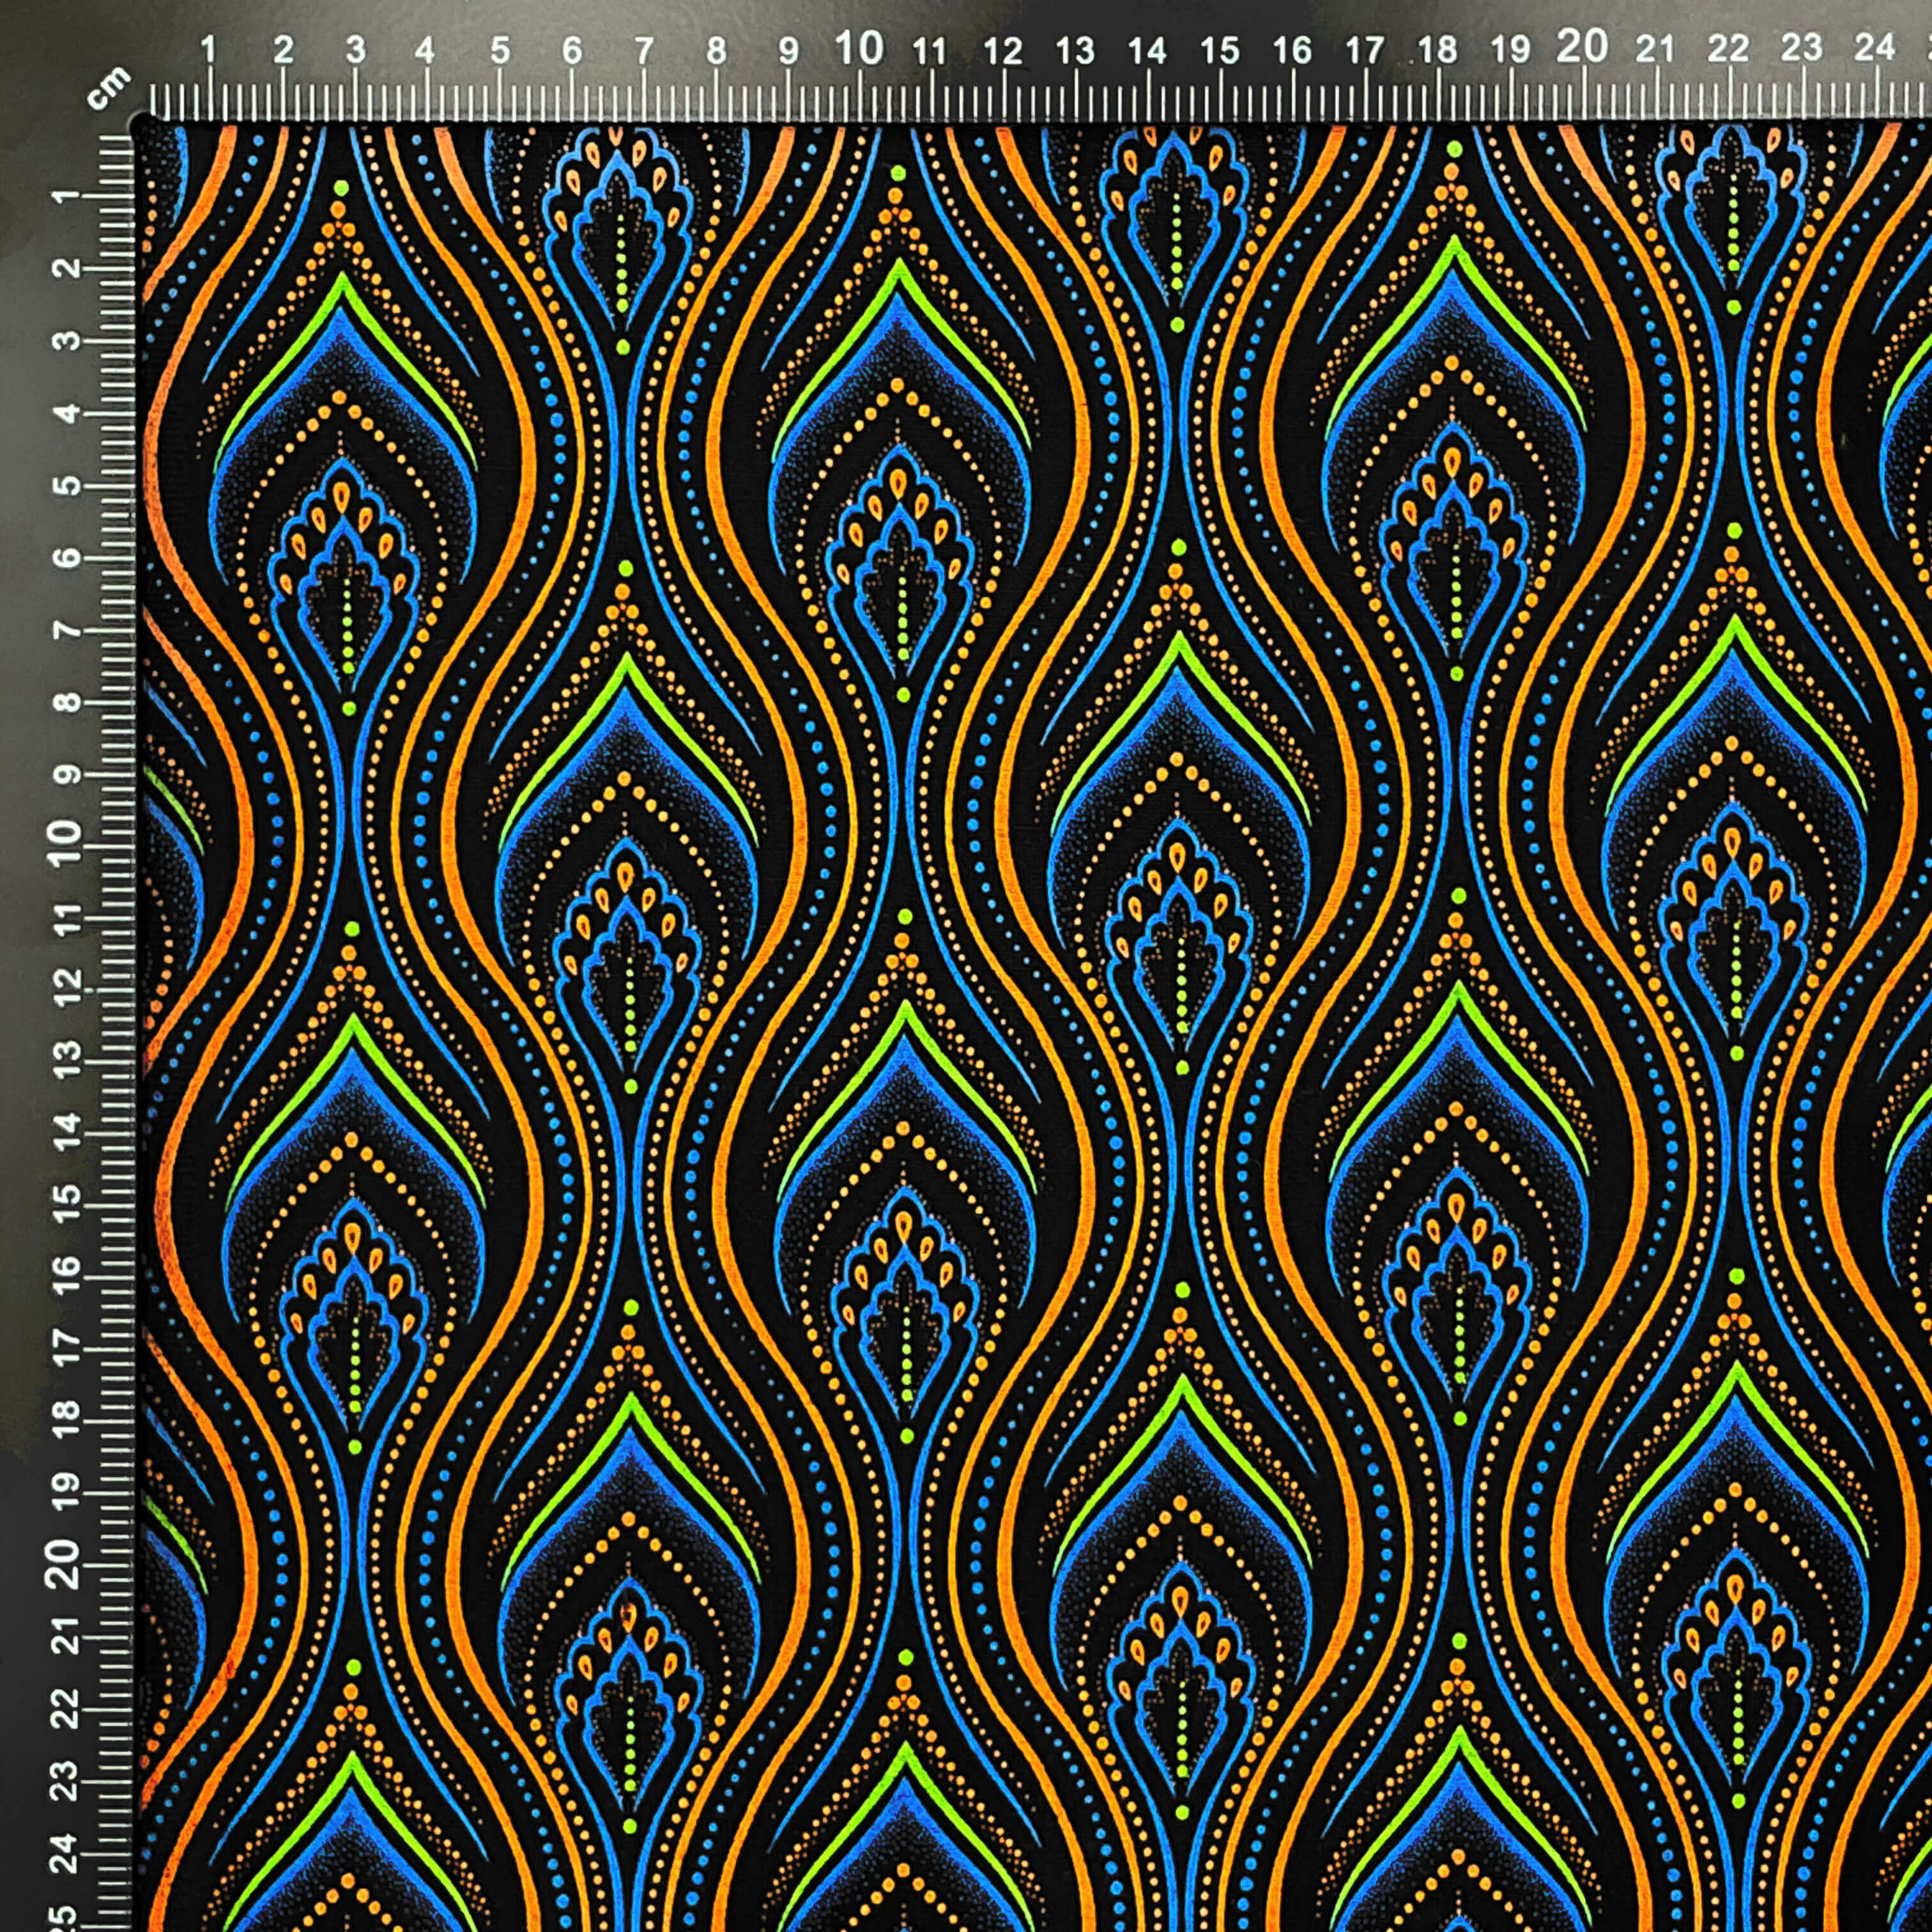
Task: Click the "cm" unit label on the ruler
Action: pos(108,87)
